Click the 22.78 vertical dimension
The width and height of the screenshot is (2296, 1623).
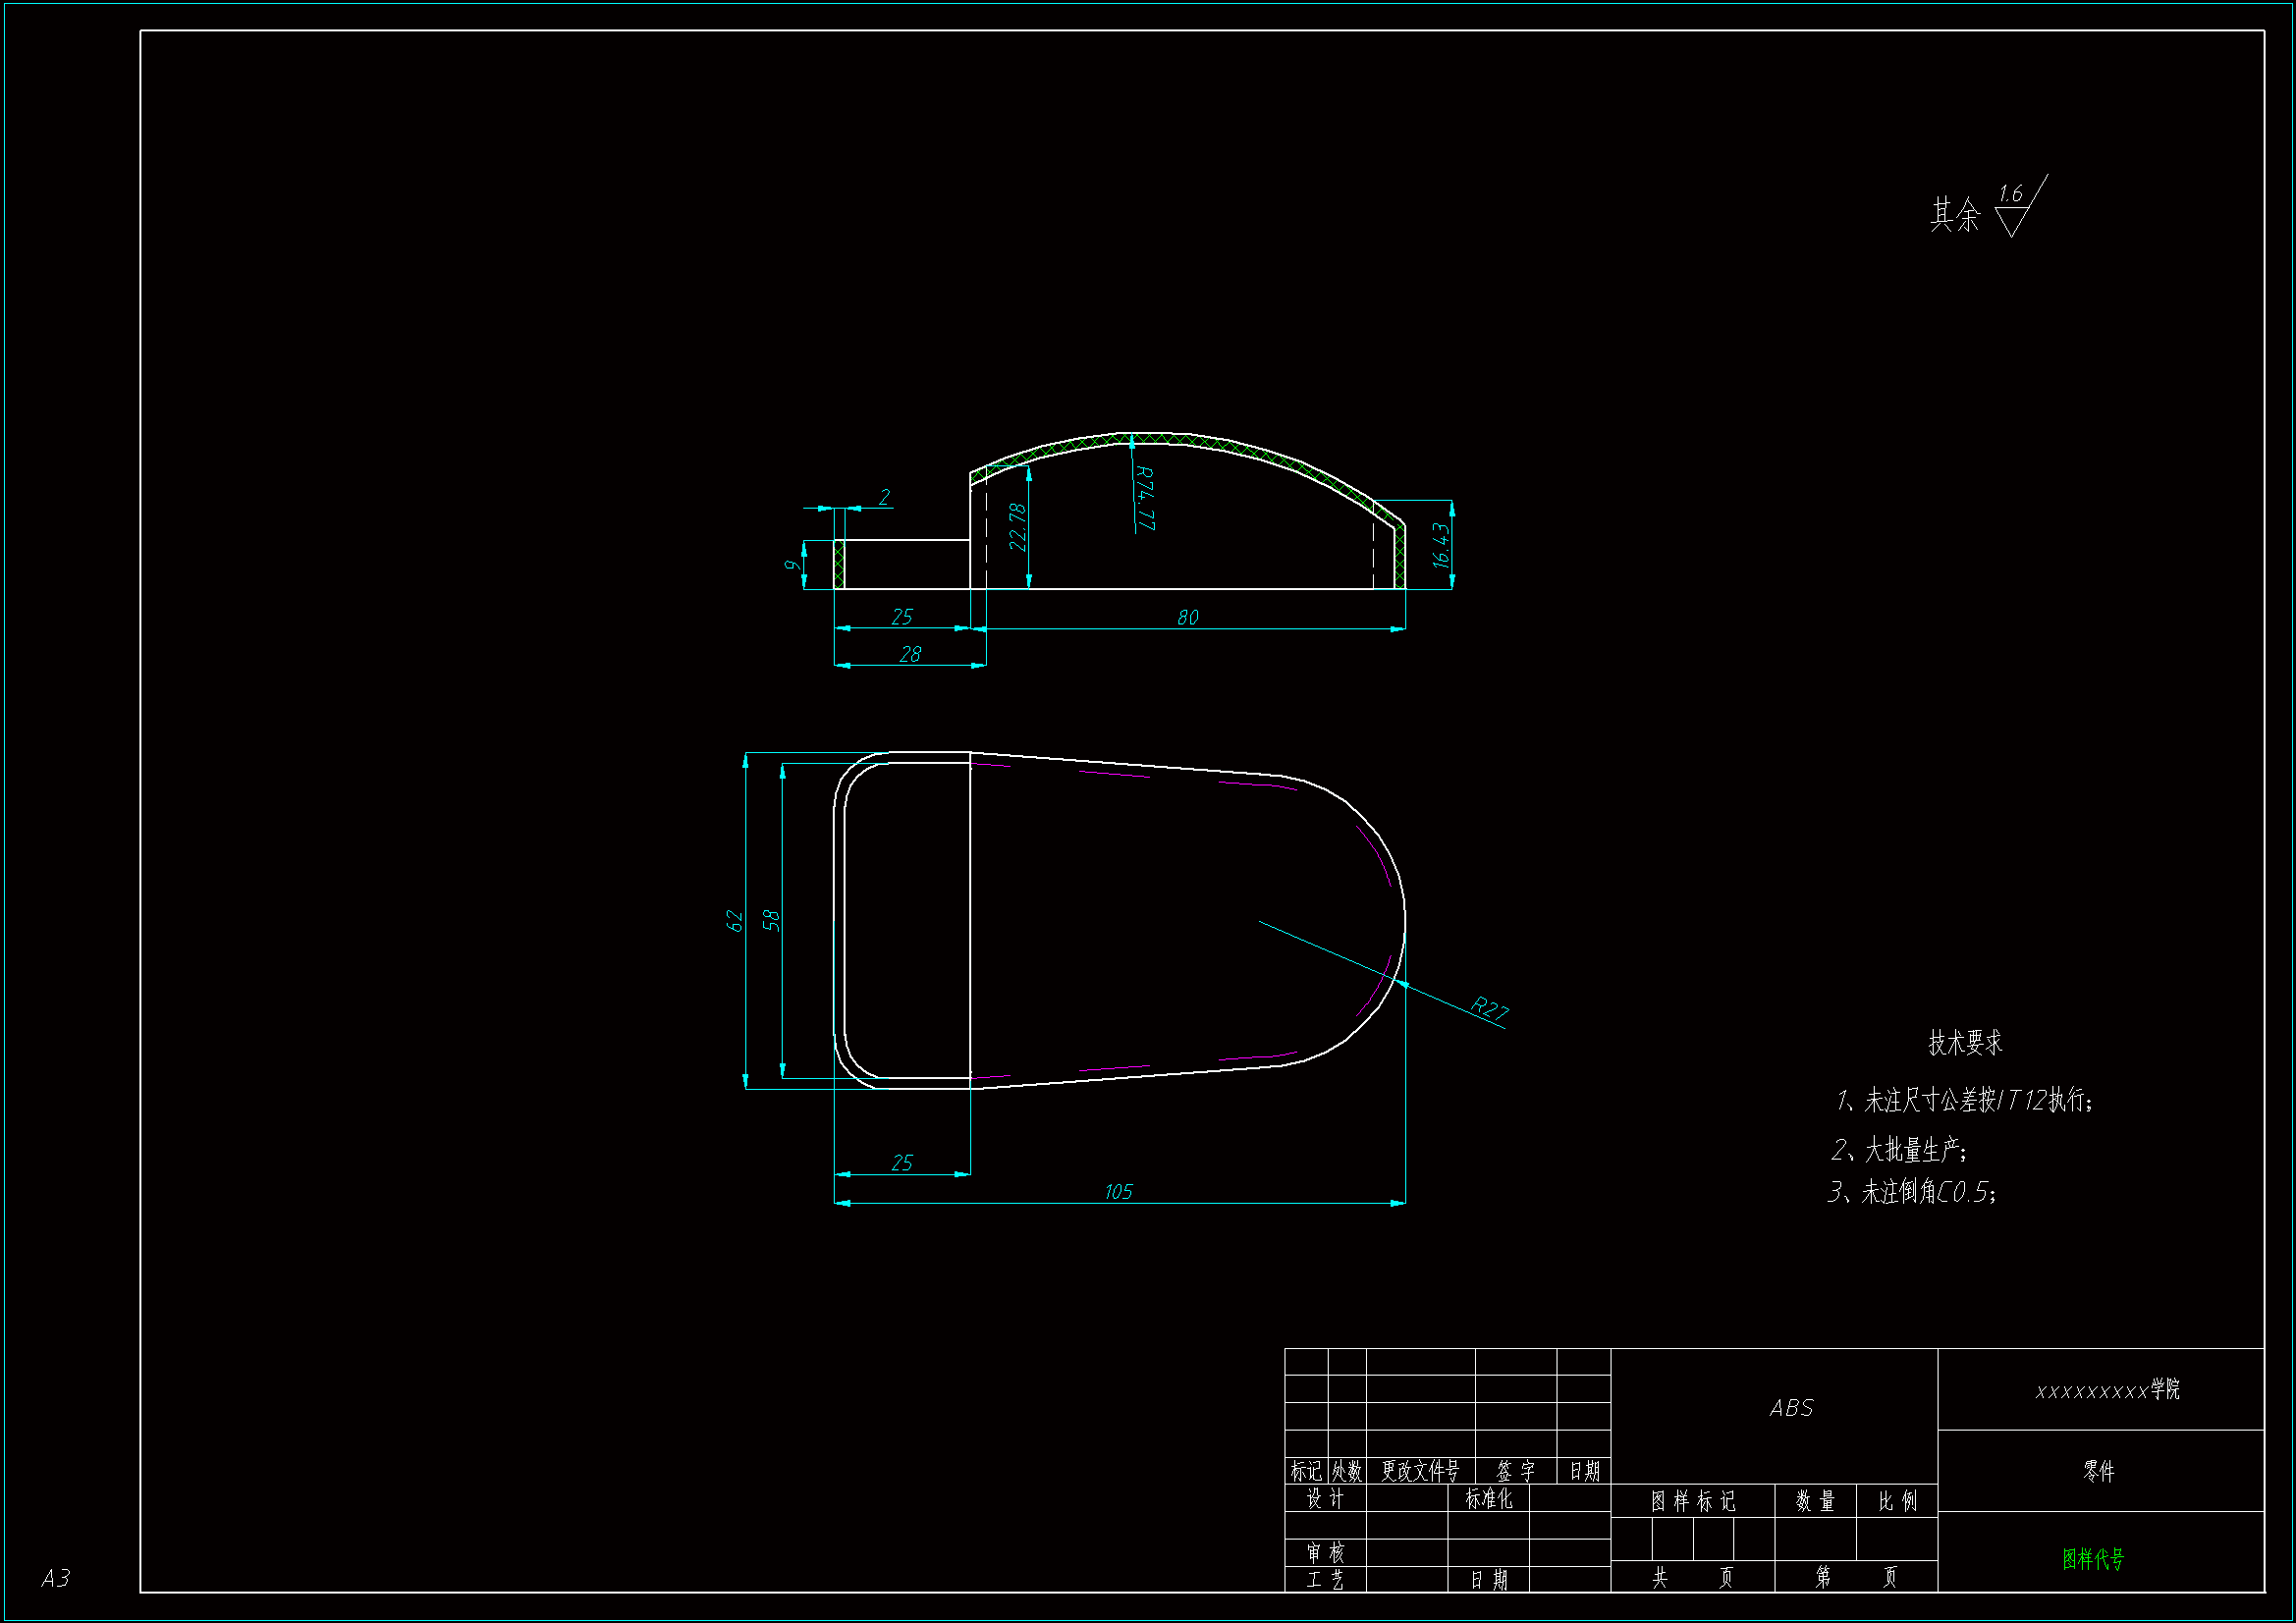pos(1018,527)
